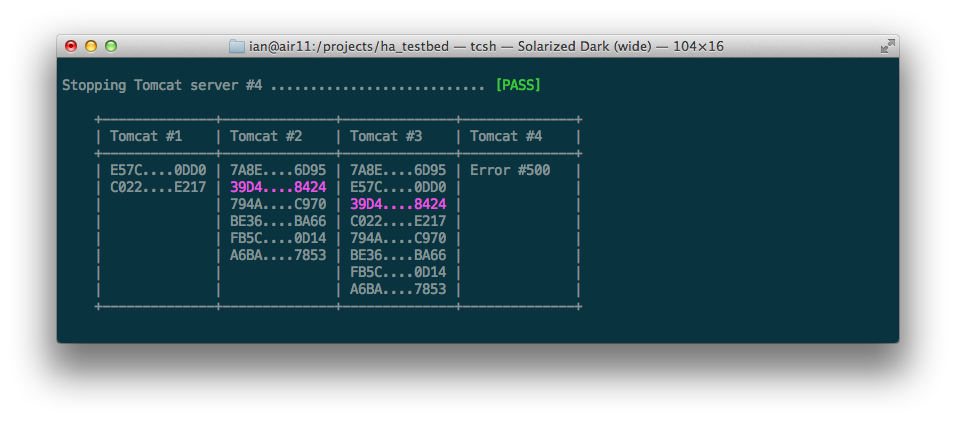Click 7A8E....6D95 in the Tomcat #2 column
Screen dimensions: 956x422
point(278,170)
